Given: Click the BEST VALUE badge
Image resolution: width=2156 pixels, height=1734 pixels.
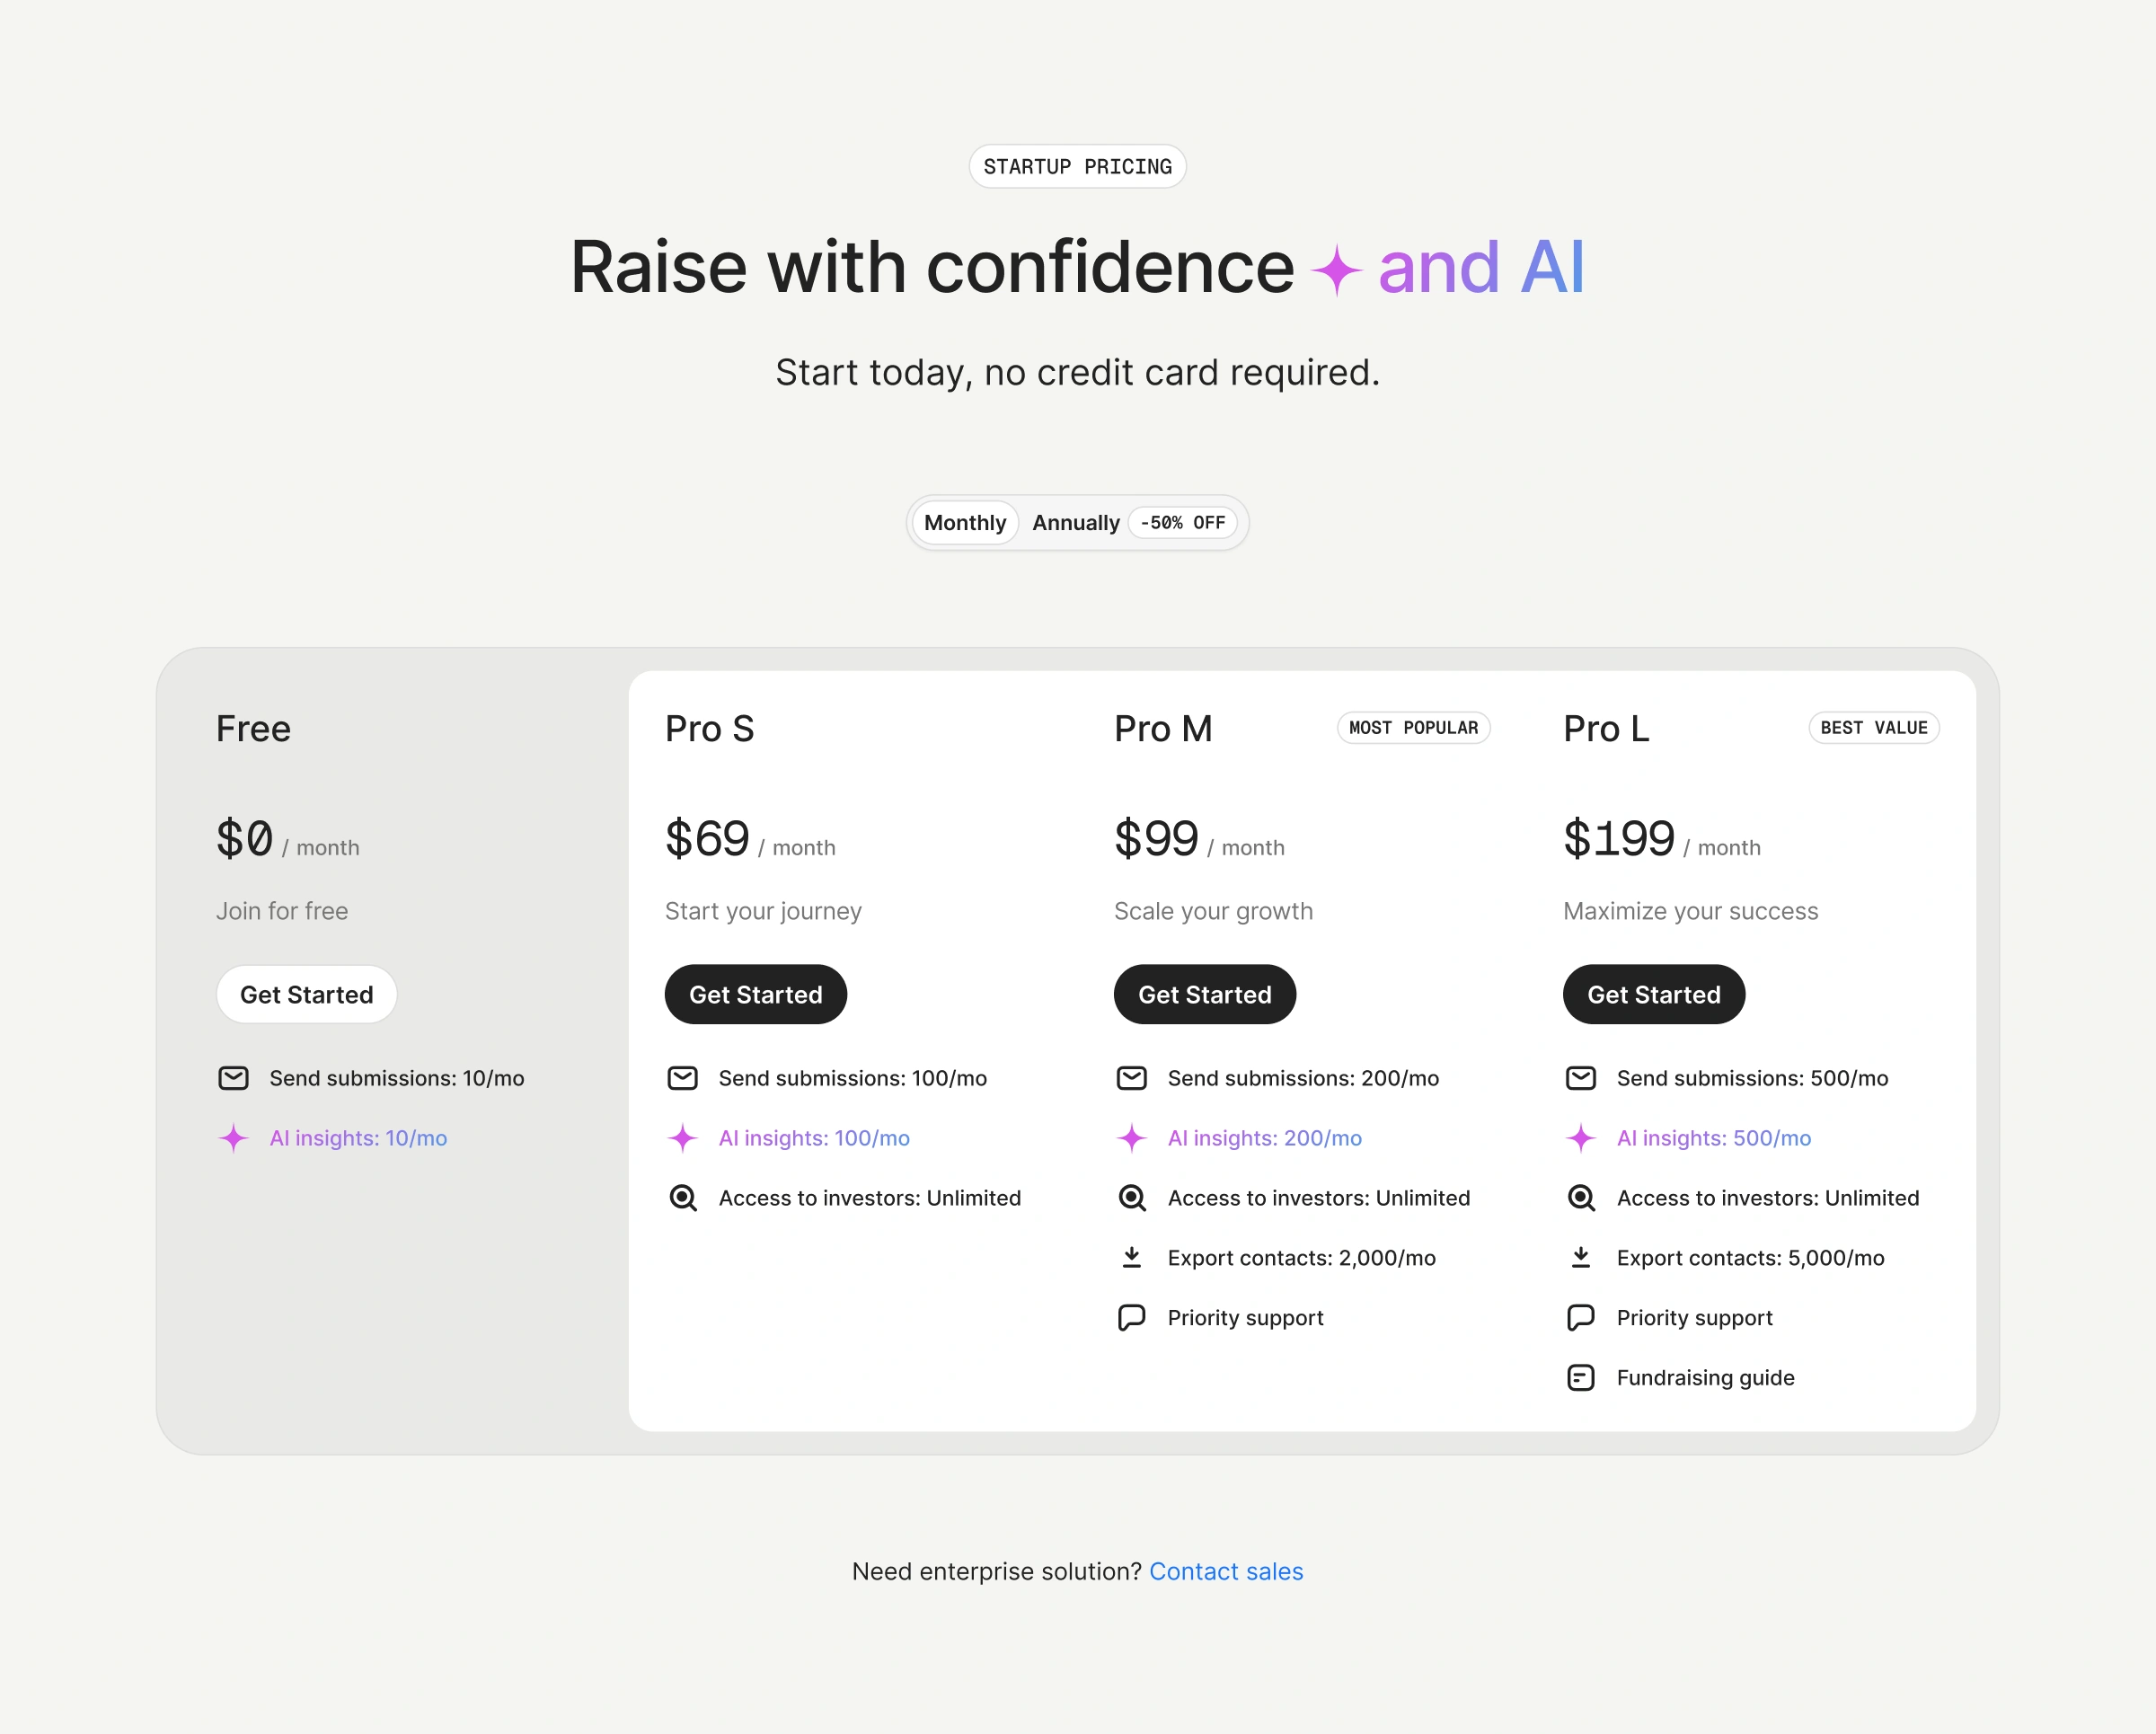Looking at the screenshot, I should [x=1874, y=728].
